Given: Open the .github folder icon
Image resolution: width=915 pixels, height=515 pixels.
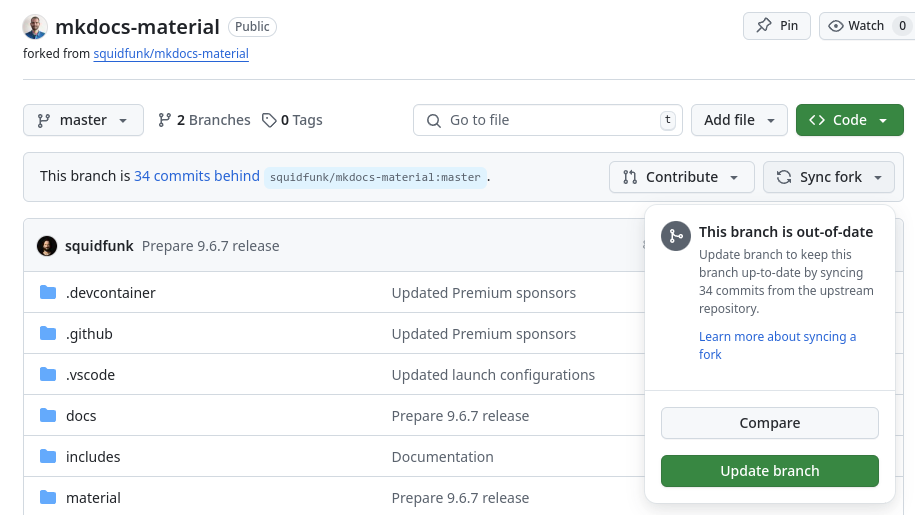Looking at the screenshot, I should (x=48, y=333).
